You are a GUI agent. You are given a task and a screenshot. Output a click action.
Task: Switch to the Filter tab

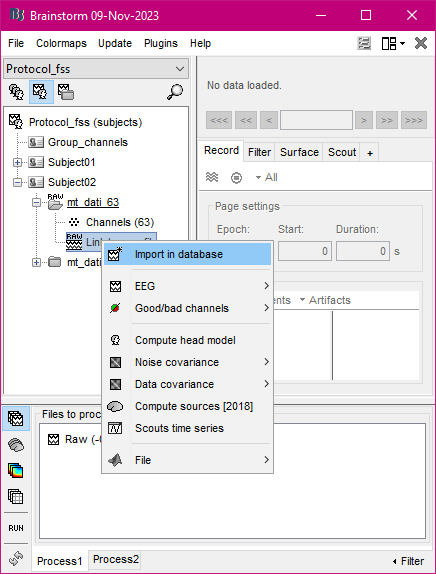click(x=259, y=152)
